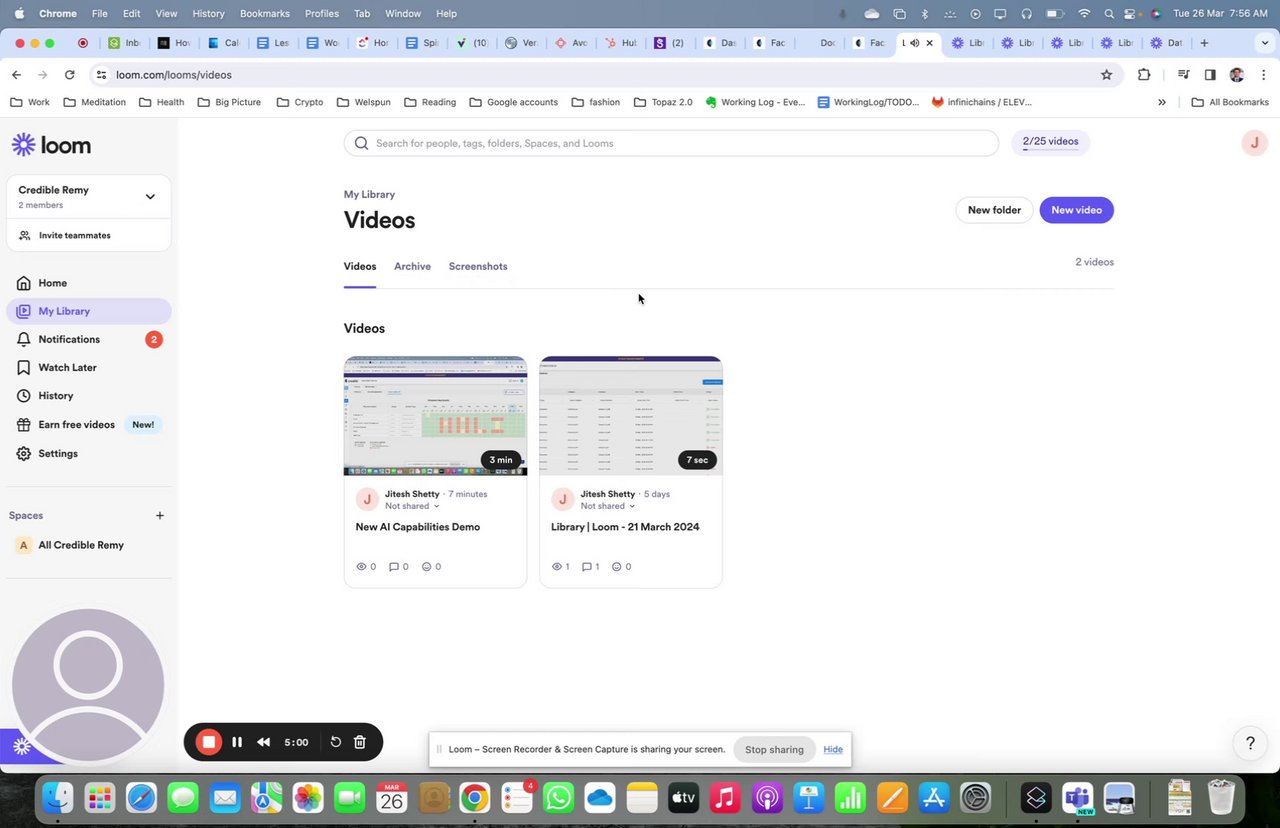Open the Meditation bookmarks folder

pyautogui.click(x=94, y=102)
